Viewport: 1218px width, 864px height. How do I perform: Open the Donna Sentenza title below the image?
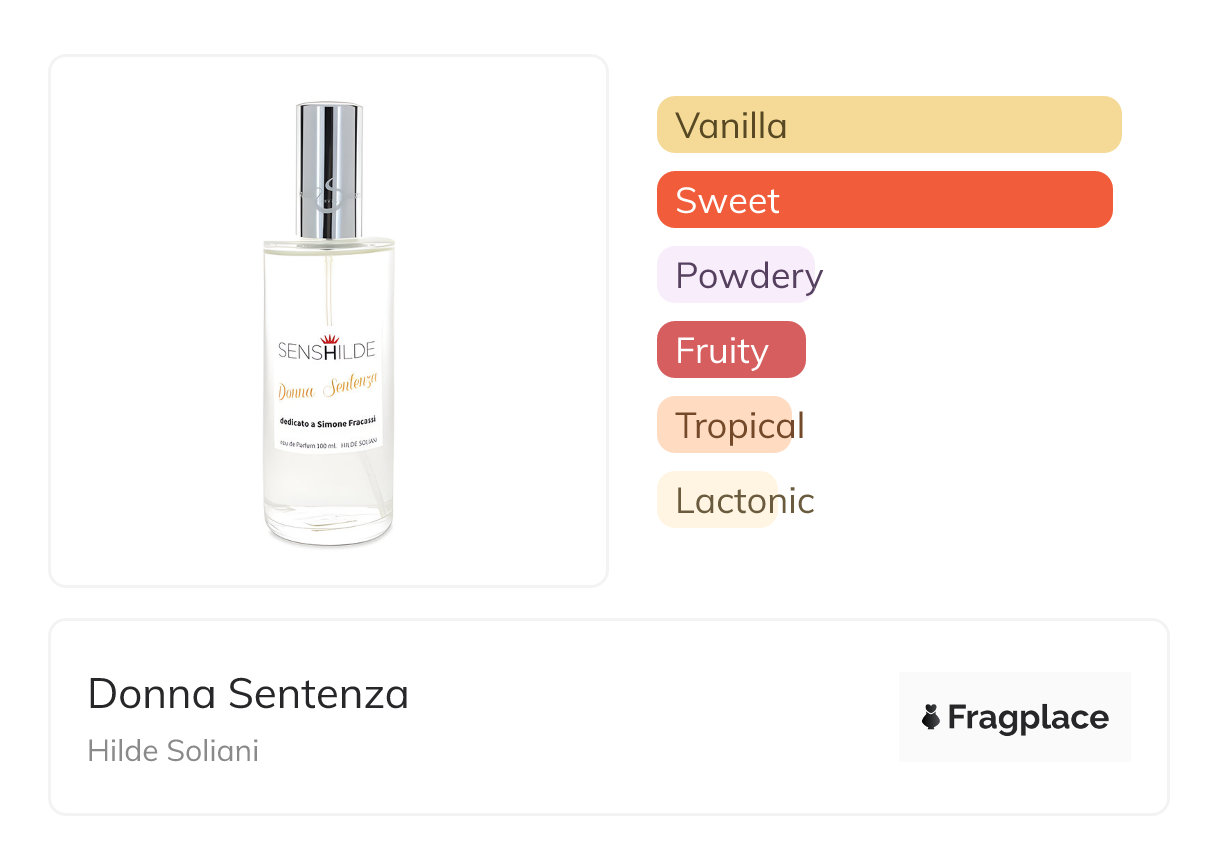[x=248, y=693]
